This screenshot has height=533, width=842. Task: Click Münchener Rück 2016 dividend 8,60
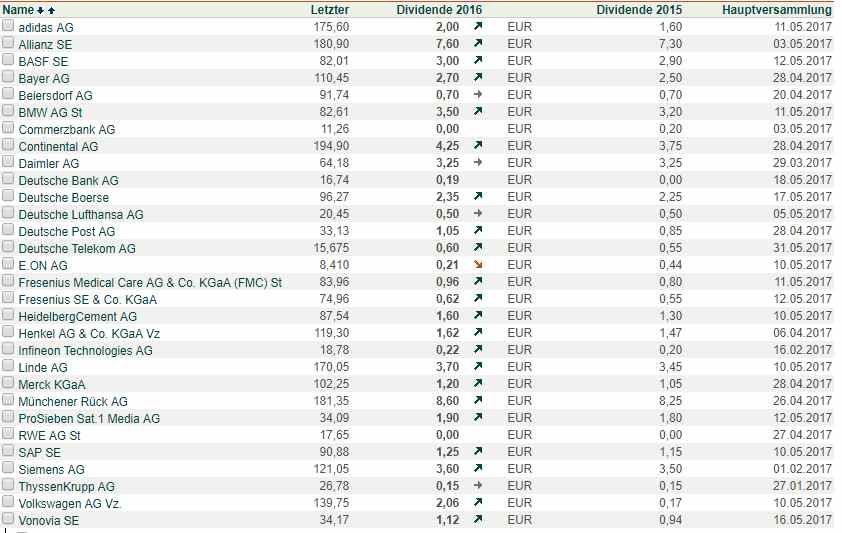tap(447, 401)
